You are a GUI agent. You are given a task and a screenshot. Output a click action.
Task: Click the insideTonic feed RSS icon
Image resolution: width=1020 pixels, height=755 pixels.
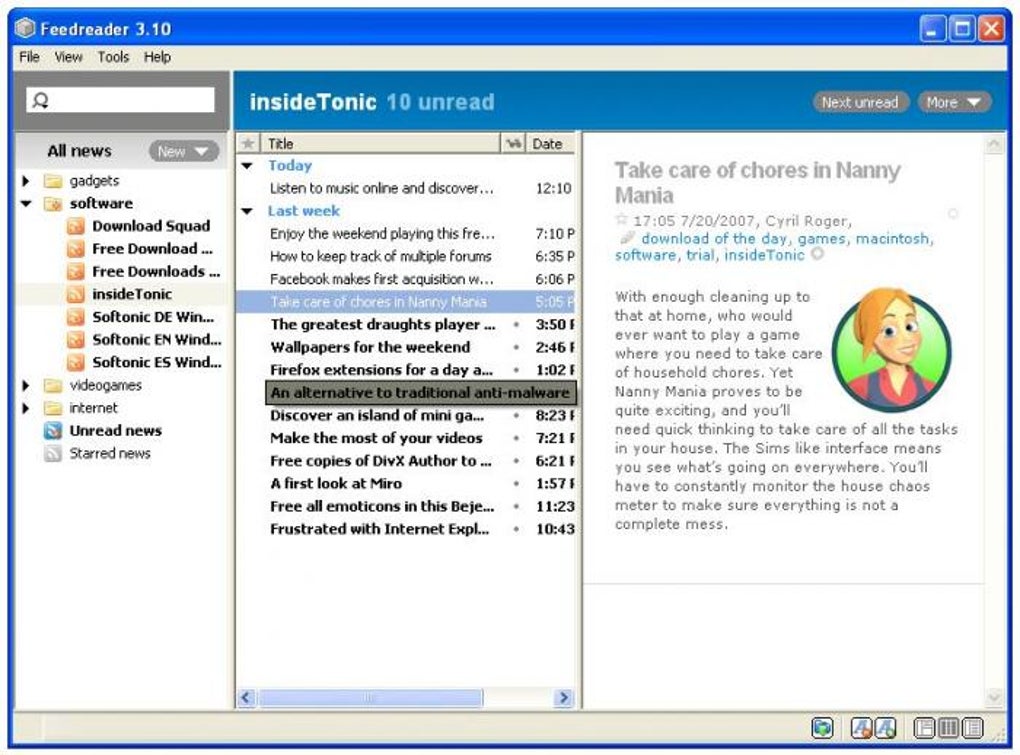click(76, 294)
